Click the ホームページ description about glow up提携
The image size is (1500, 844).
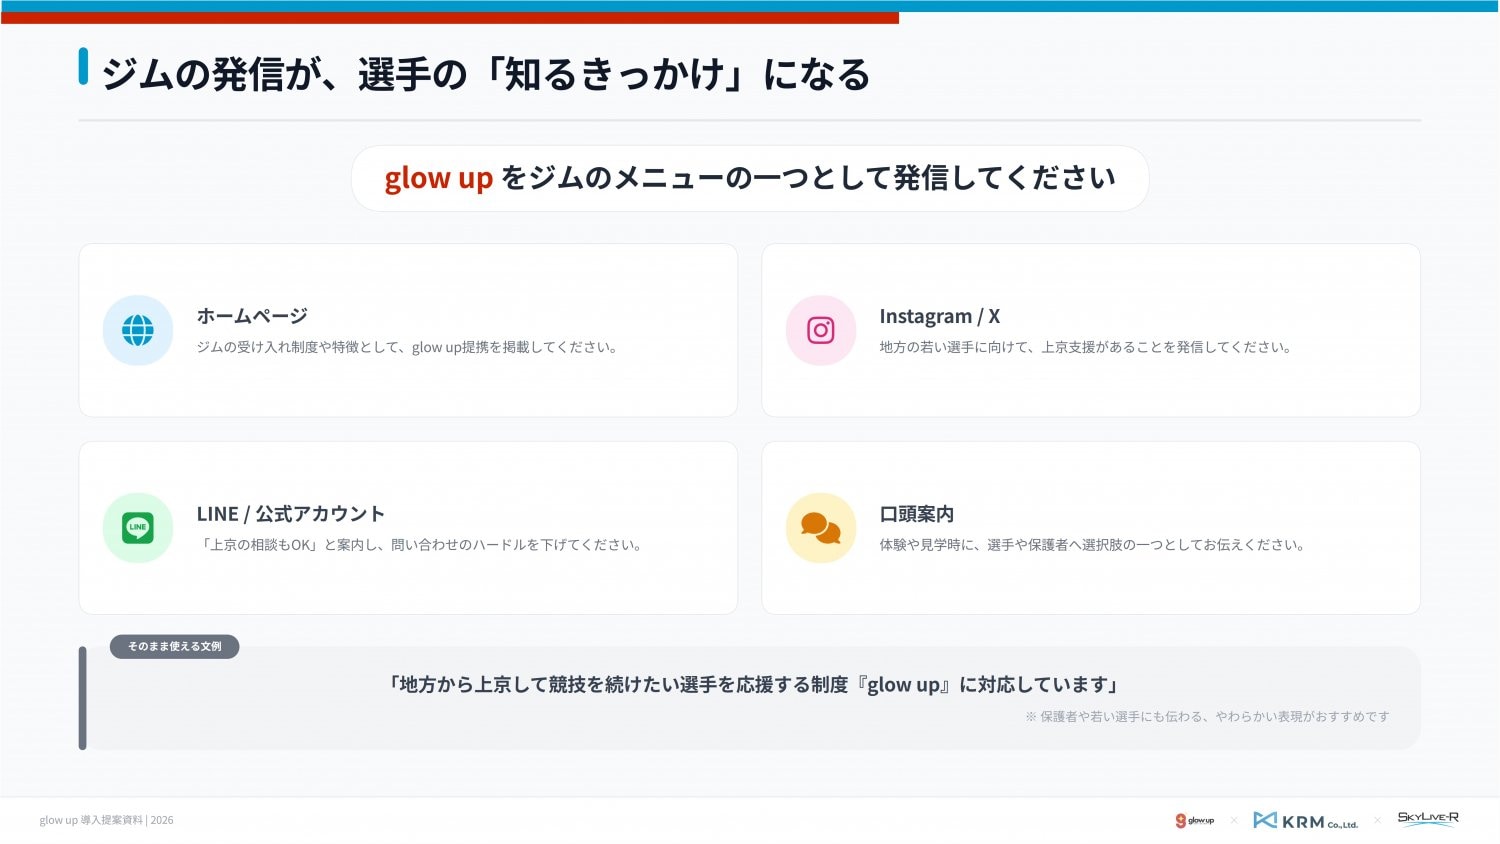407,347
